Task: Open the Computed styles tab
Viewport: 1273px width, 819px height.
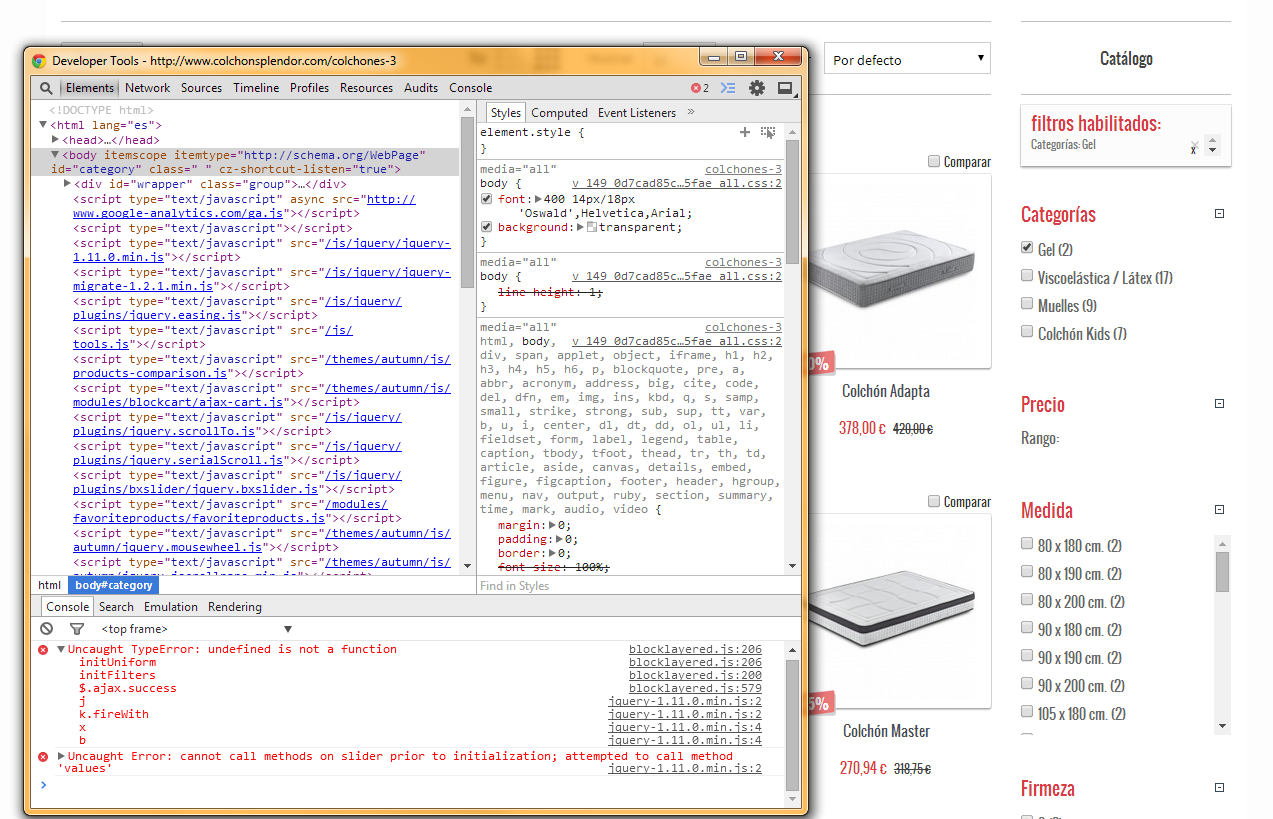Action: click(x=559, y=113)
